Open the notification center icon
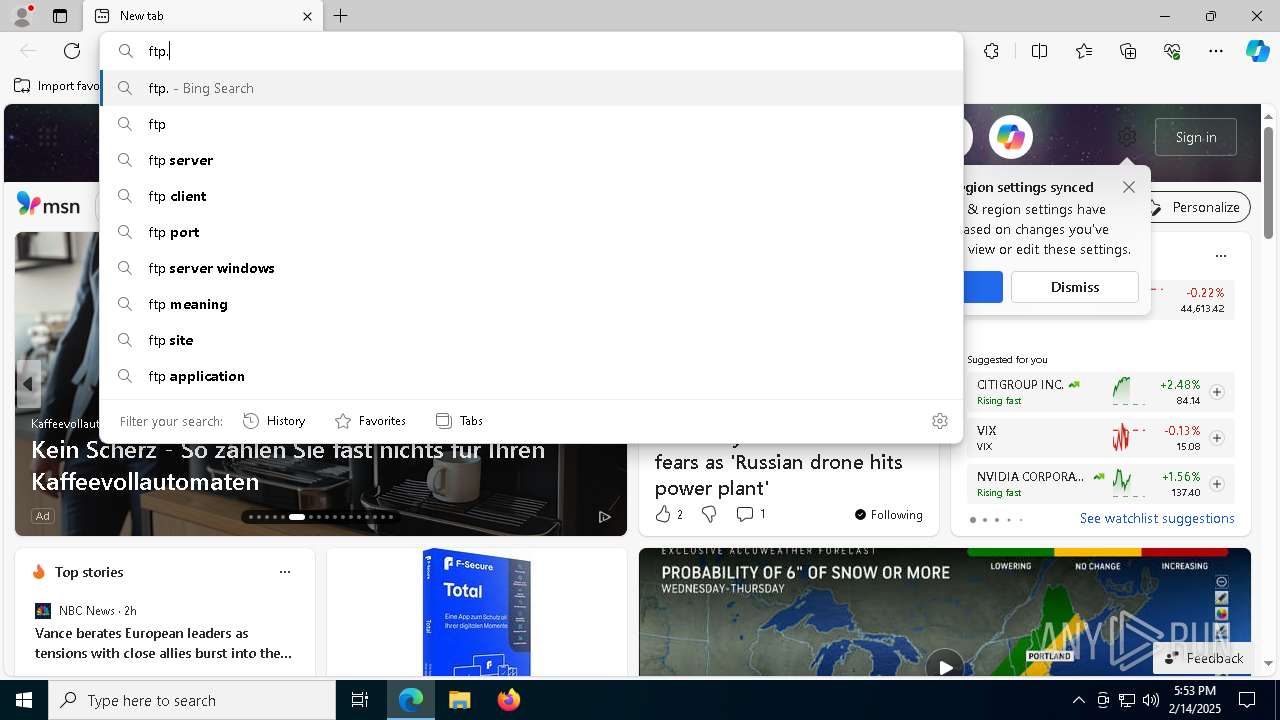This screenshot has height=720, width=1280. 1247,700
